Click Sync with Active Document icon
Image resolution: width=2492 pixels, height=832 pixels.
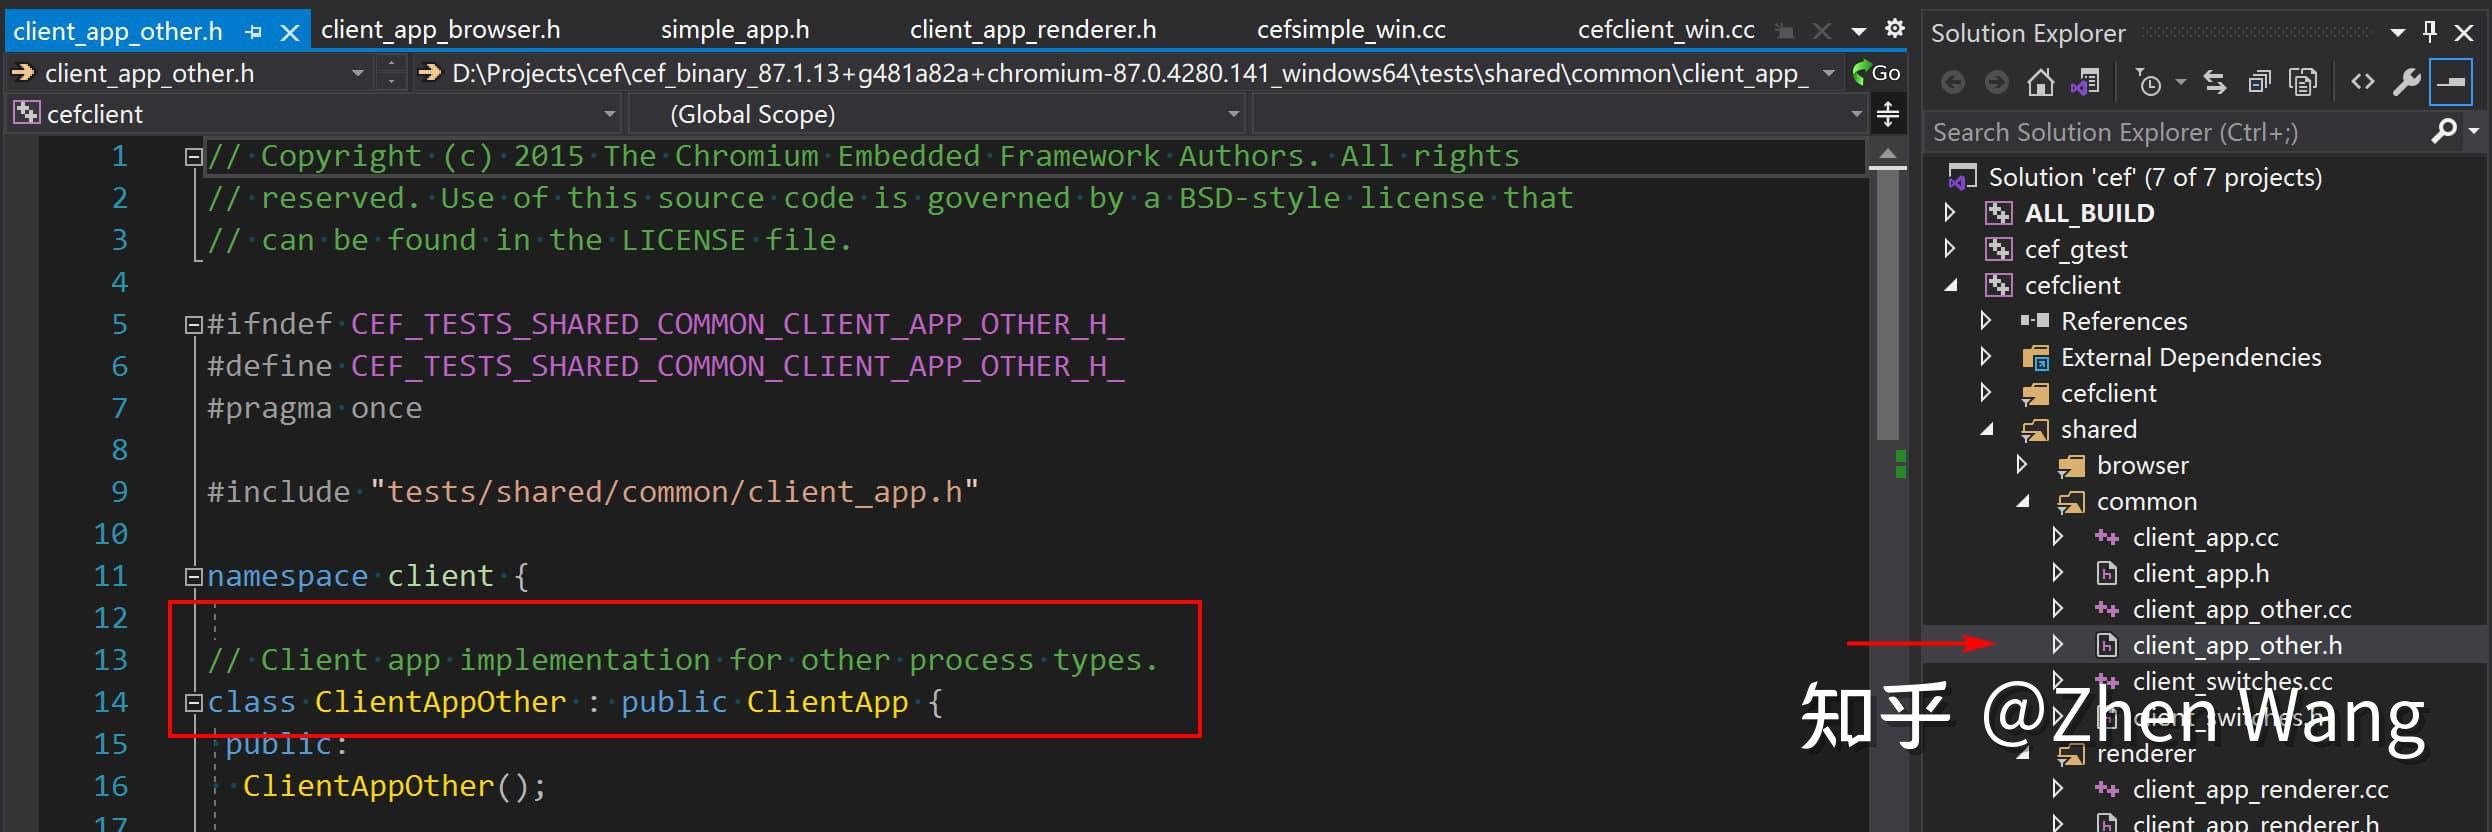click(x=2215, y=82)
